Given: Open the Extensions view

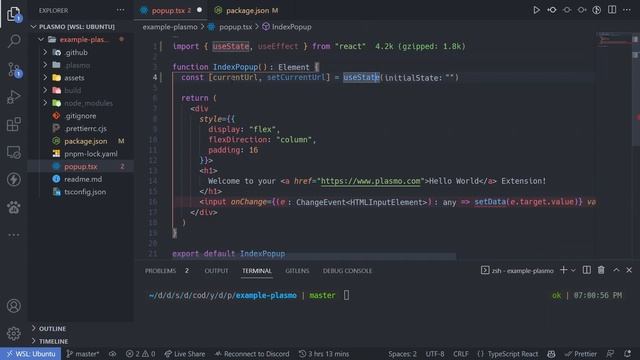Looking at the screenshot, I should point(13,124).
